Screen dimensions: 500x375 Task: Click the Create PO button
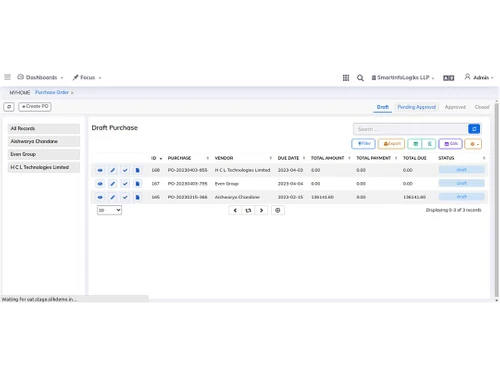tap(35, 107)
